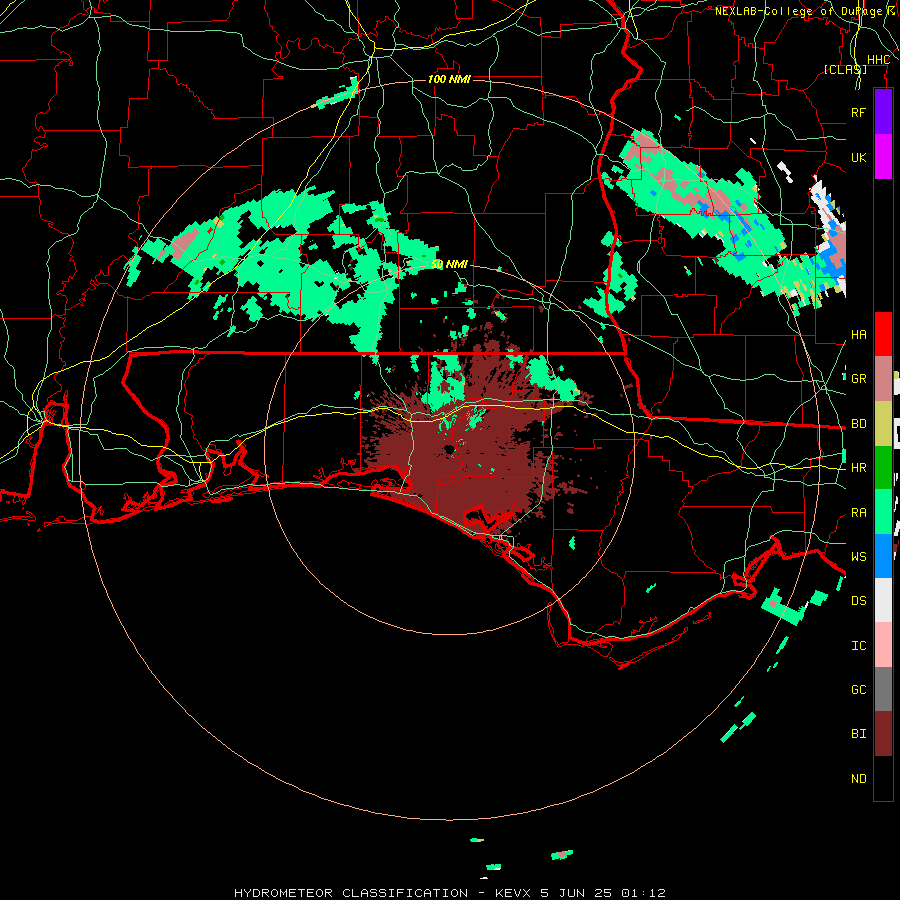The image size is (900, 900).
Task: Click the light pink IC color swatch
Action: pyautogui.click(x=883, y=645)
